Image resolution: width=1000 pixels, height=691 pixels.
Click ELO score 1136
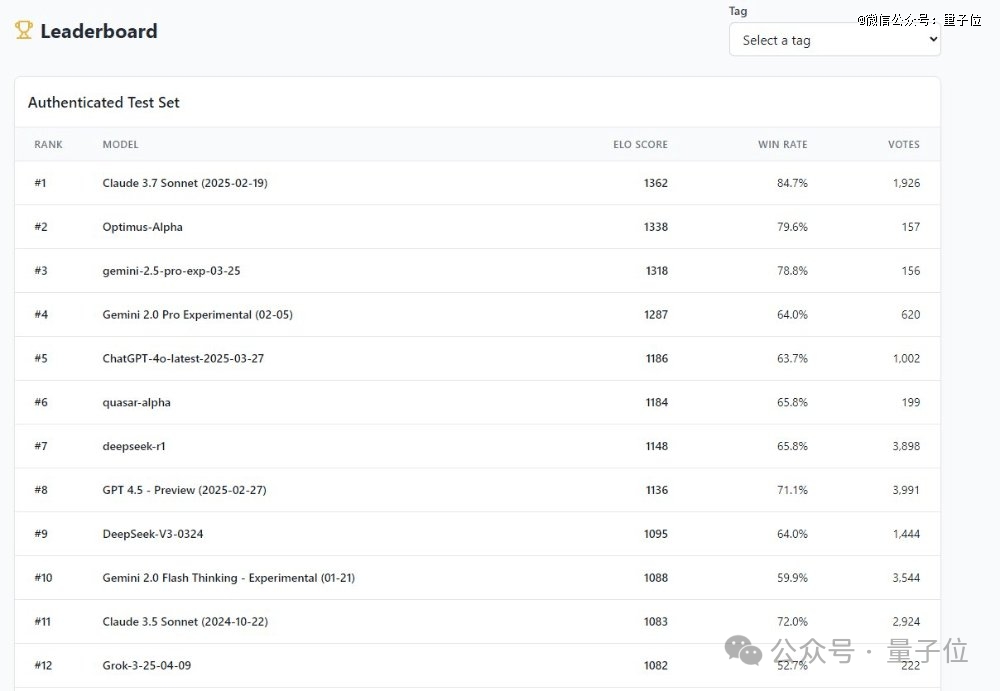tap(657, 490)
